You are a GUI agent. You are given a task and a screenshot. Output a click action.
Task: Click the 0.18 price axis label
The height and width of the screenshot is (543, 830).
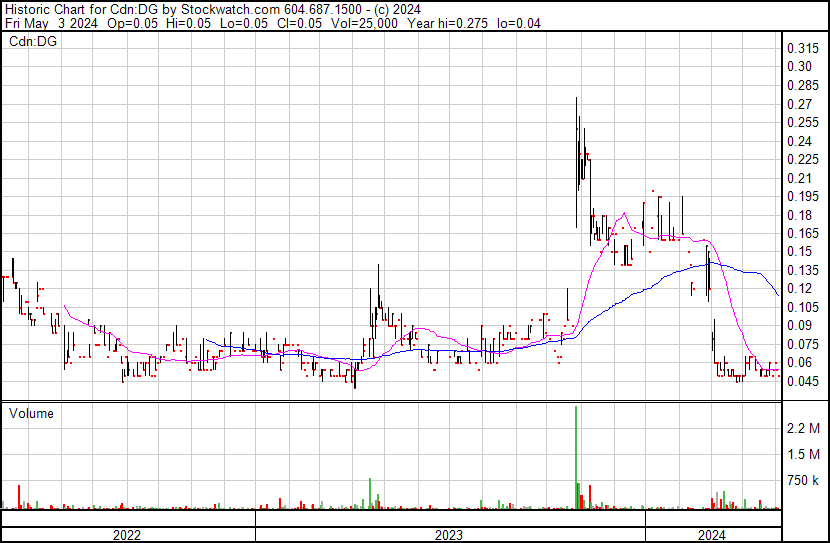point(799,215)
